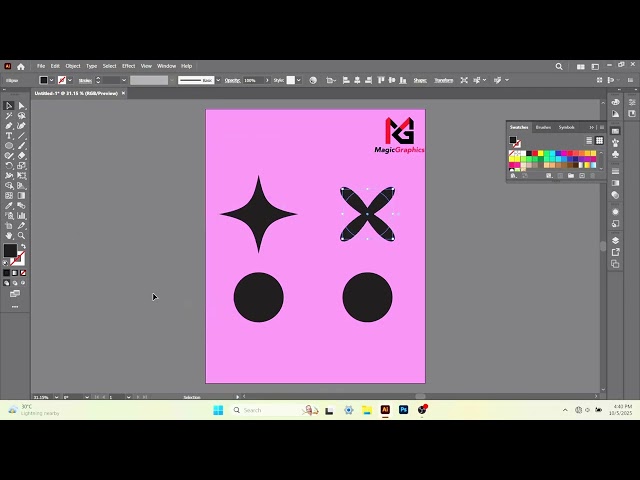Image resolution: width=640 pixels, height=480 pixels.
Task: Open the artboard navigation dropdown
Action: (x=129, y=397)
